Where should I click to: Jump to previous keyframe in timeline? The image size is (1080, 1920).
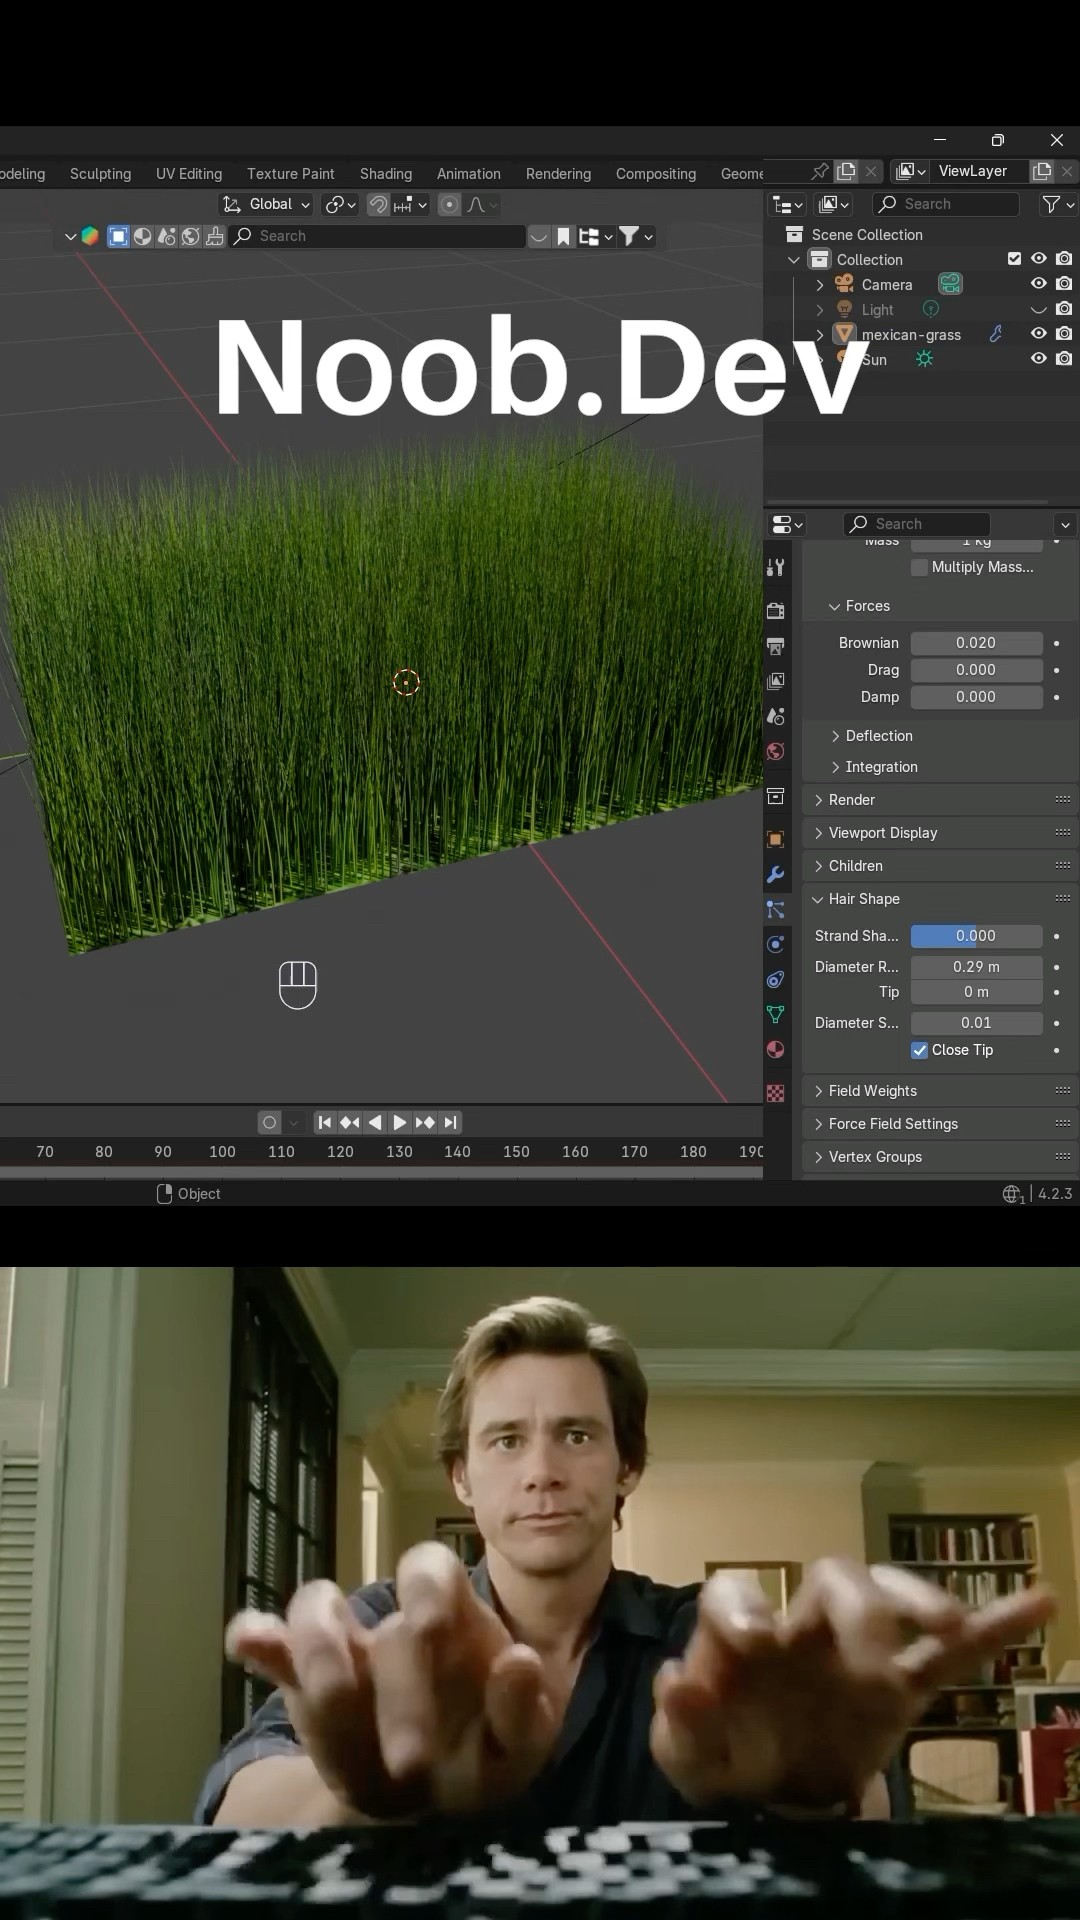coord(349,1122)
